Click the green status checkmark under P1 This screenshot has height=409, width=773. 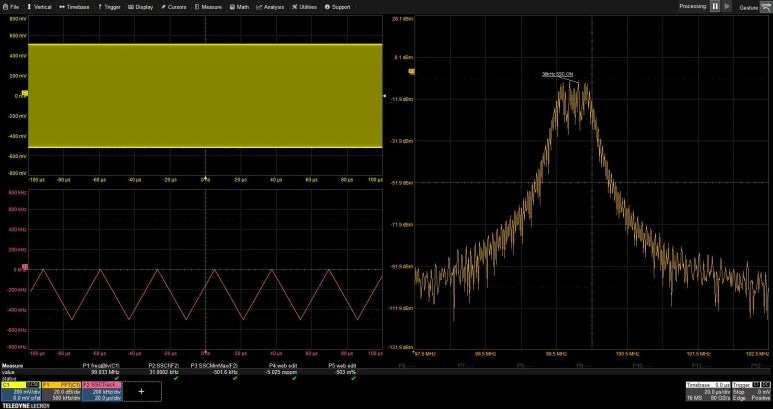pyautogui.click(x=116, y=378)
